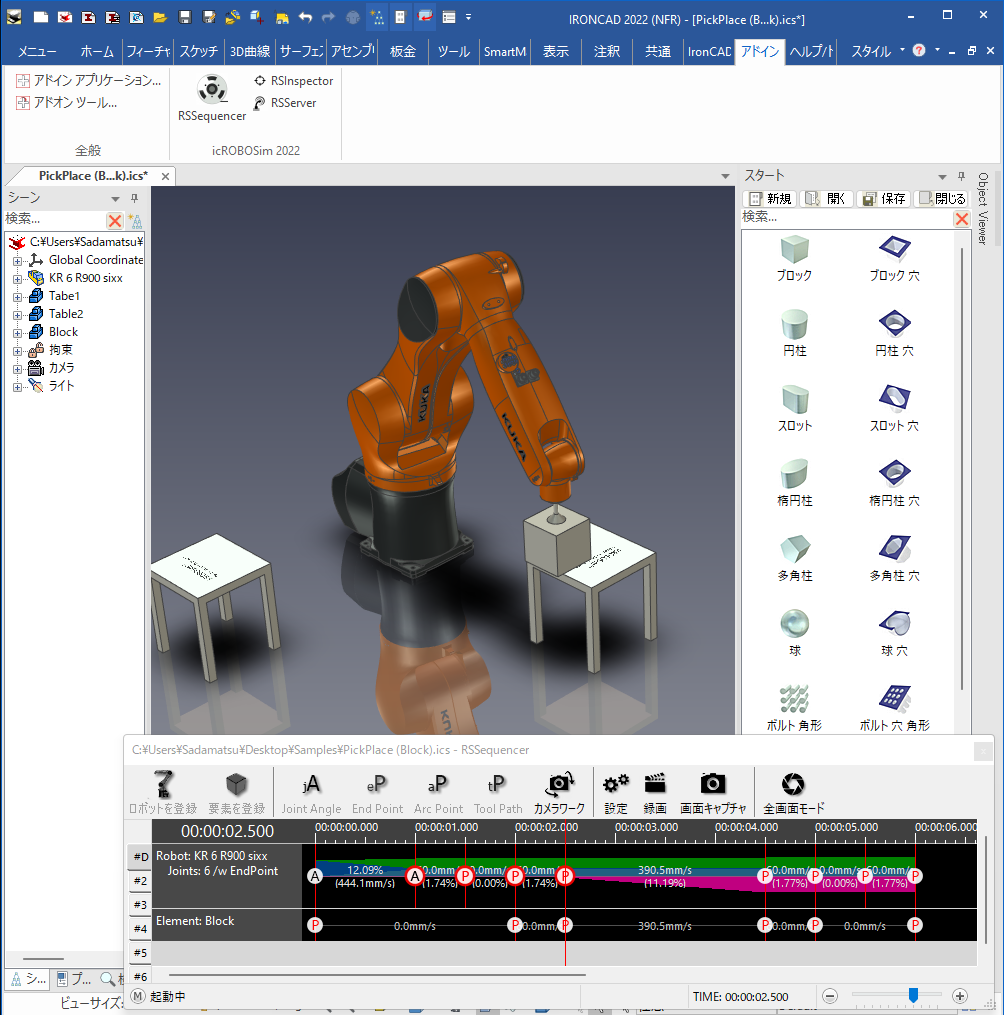Viewport: 1004px width, 1015px height.
Task: Click the 保存 button in catalog
Action: tap(883, 198)
